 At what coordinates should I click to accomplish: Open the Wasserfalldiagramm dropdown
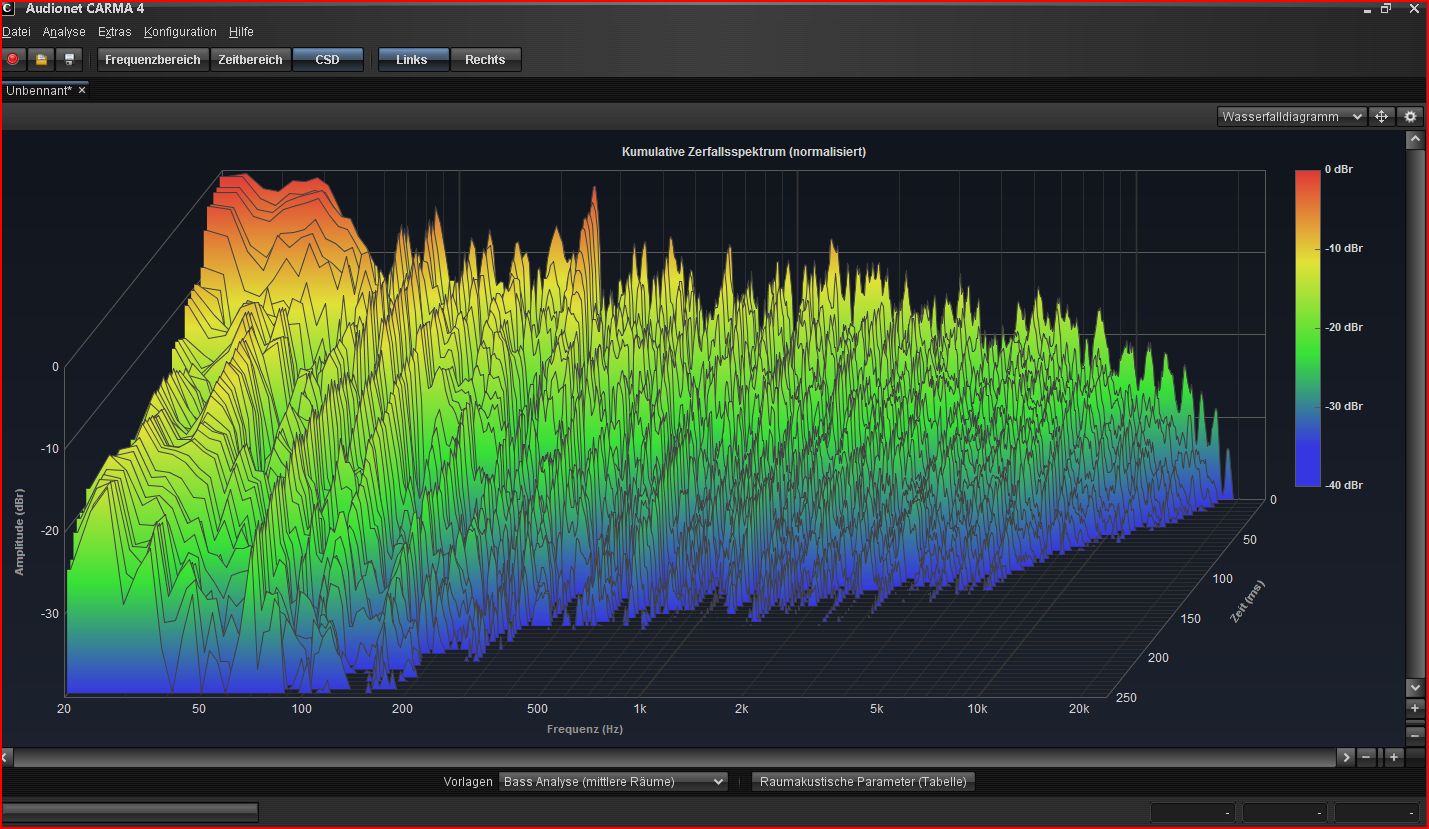pos(1291,117)
